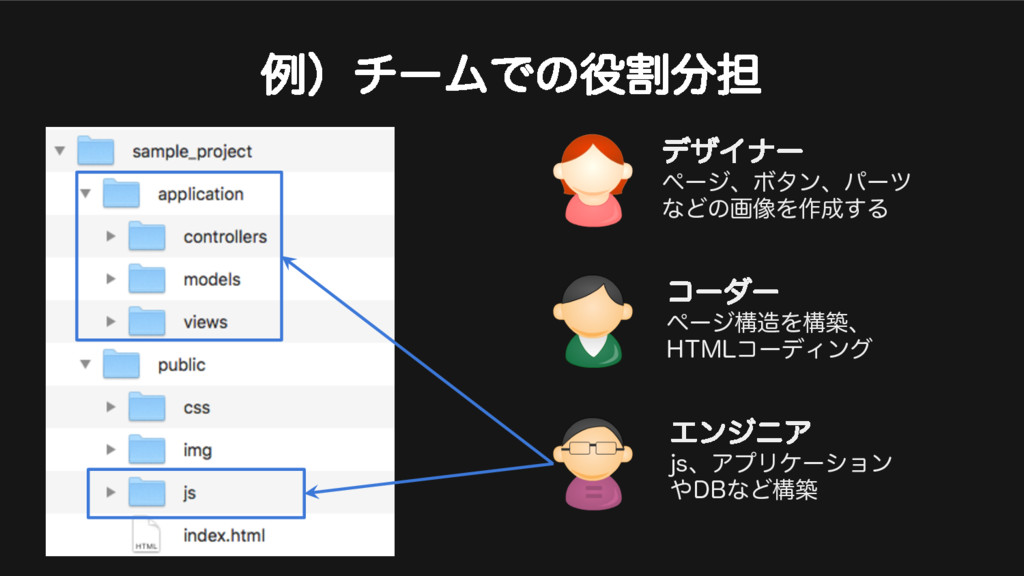This screenshot has height=576, width=1024.
Task: Select the index.html file name
Action: tap(224, 536)
